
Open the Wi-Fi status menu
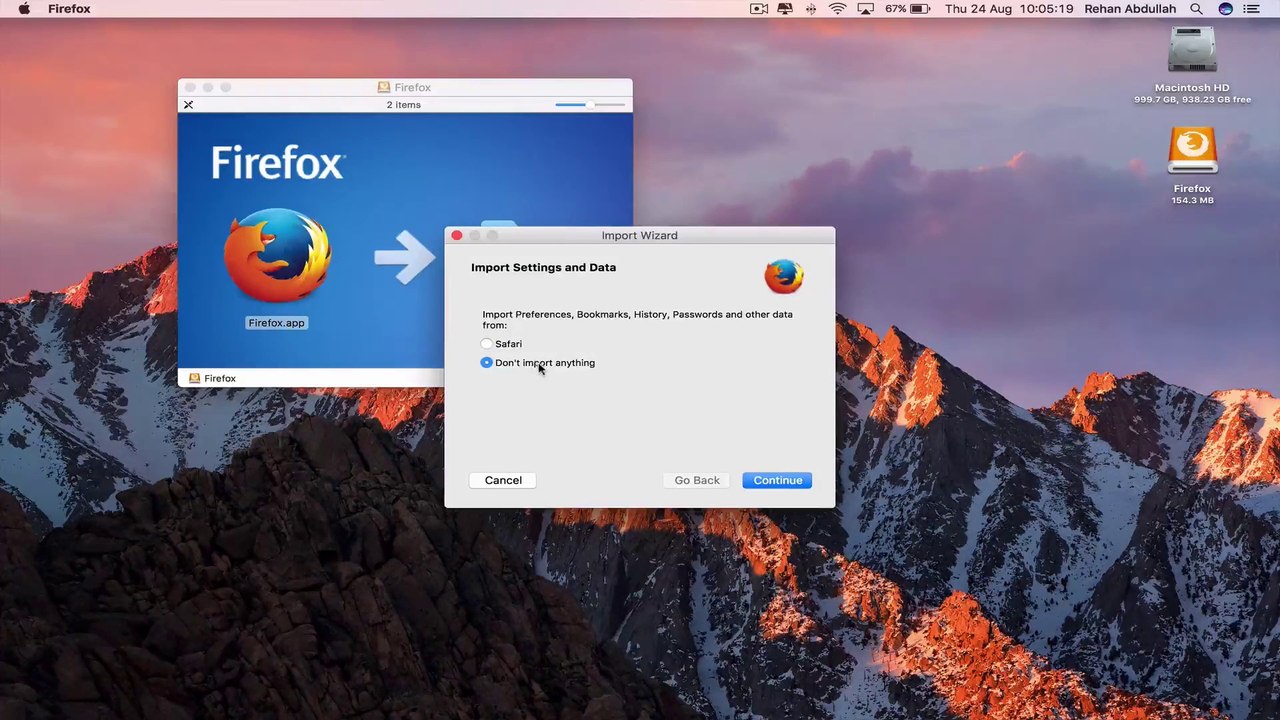838,9
